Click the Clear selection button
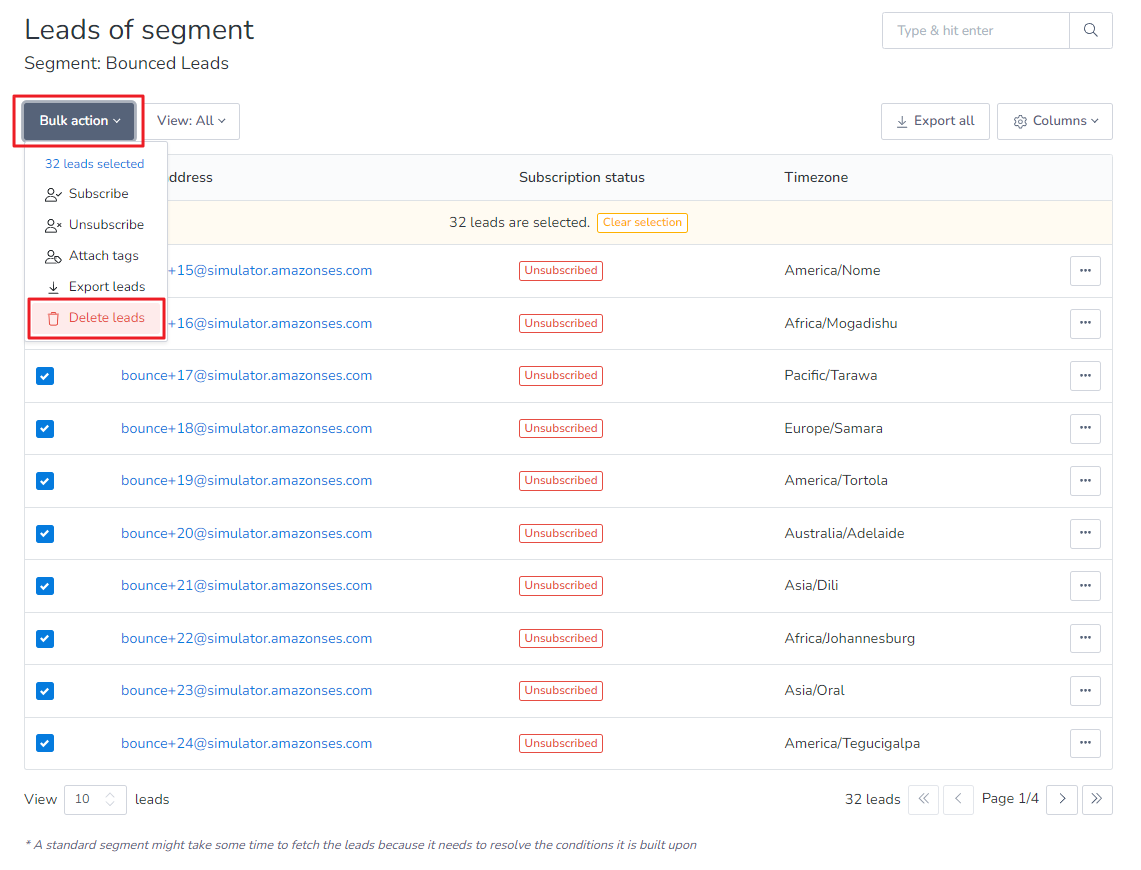 [x=642, y=223]
